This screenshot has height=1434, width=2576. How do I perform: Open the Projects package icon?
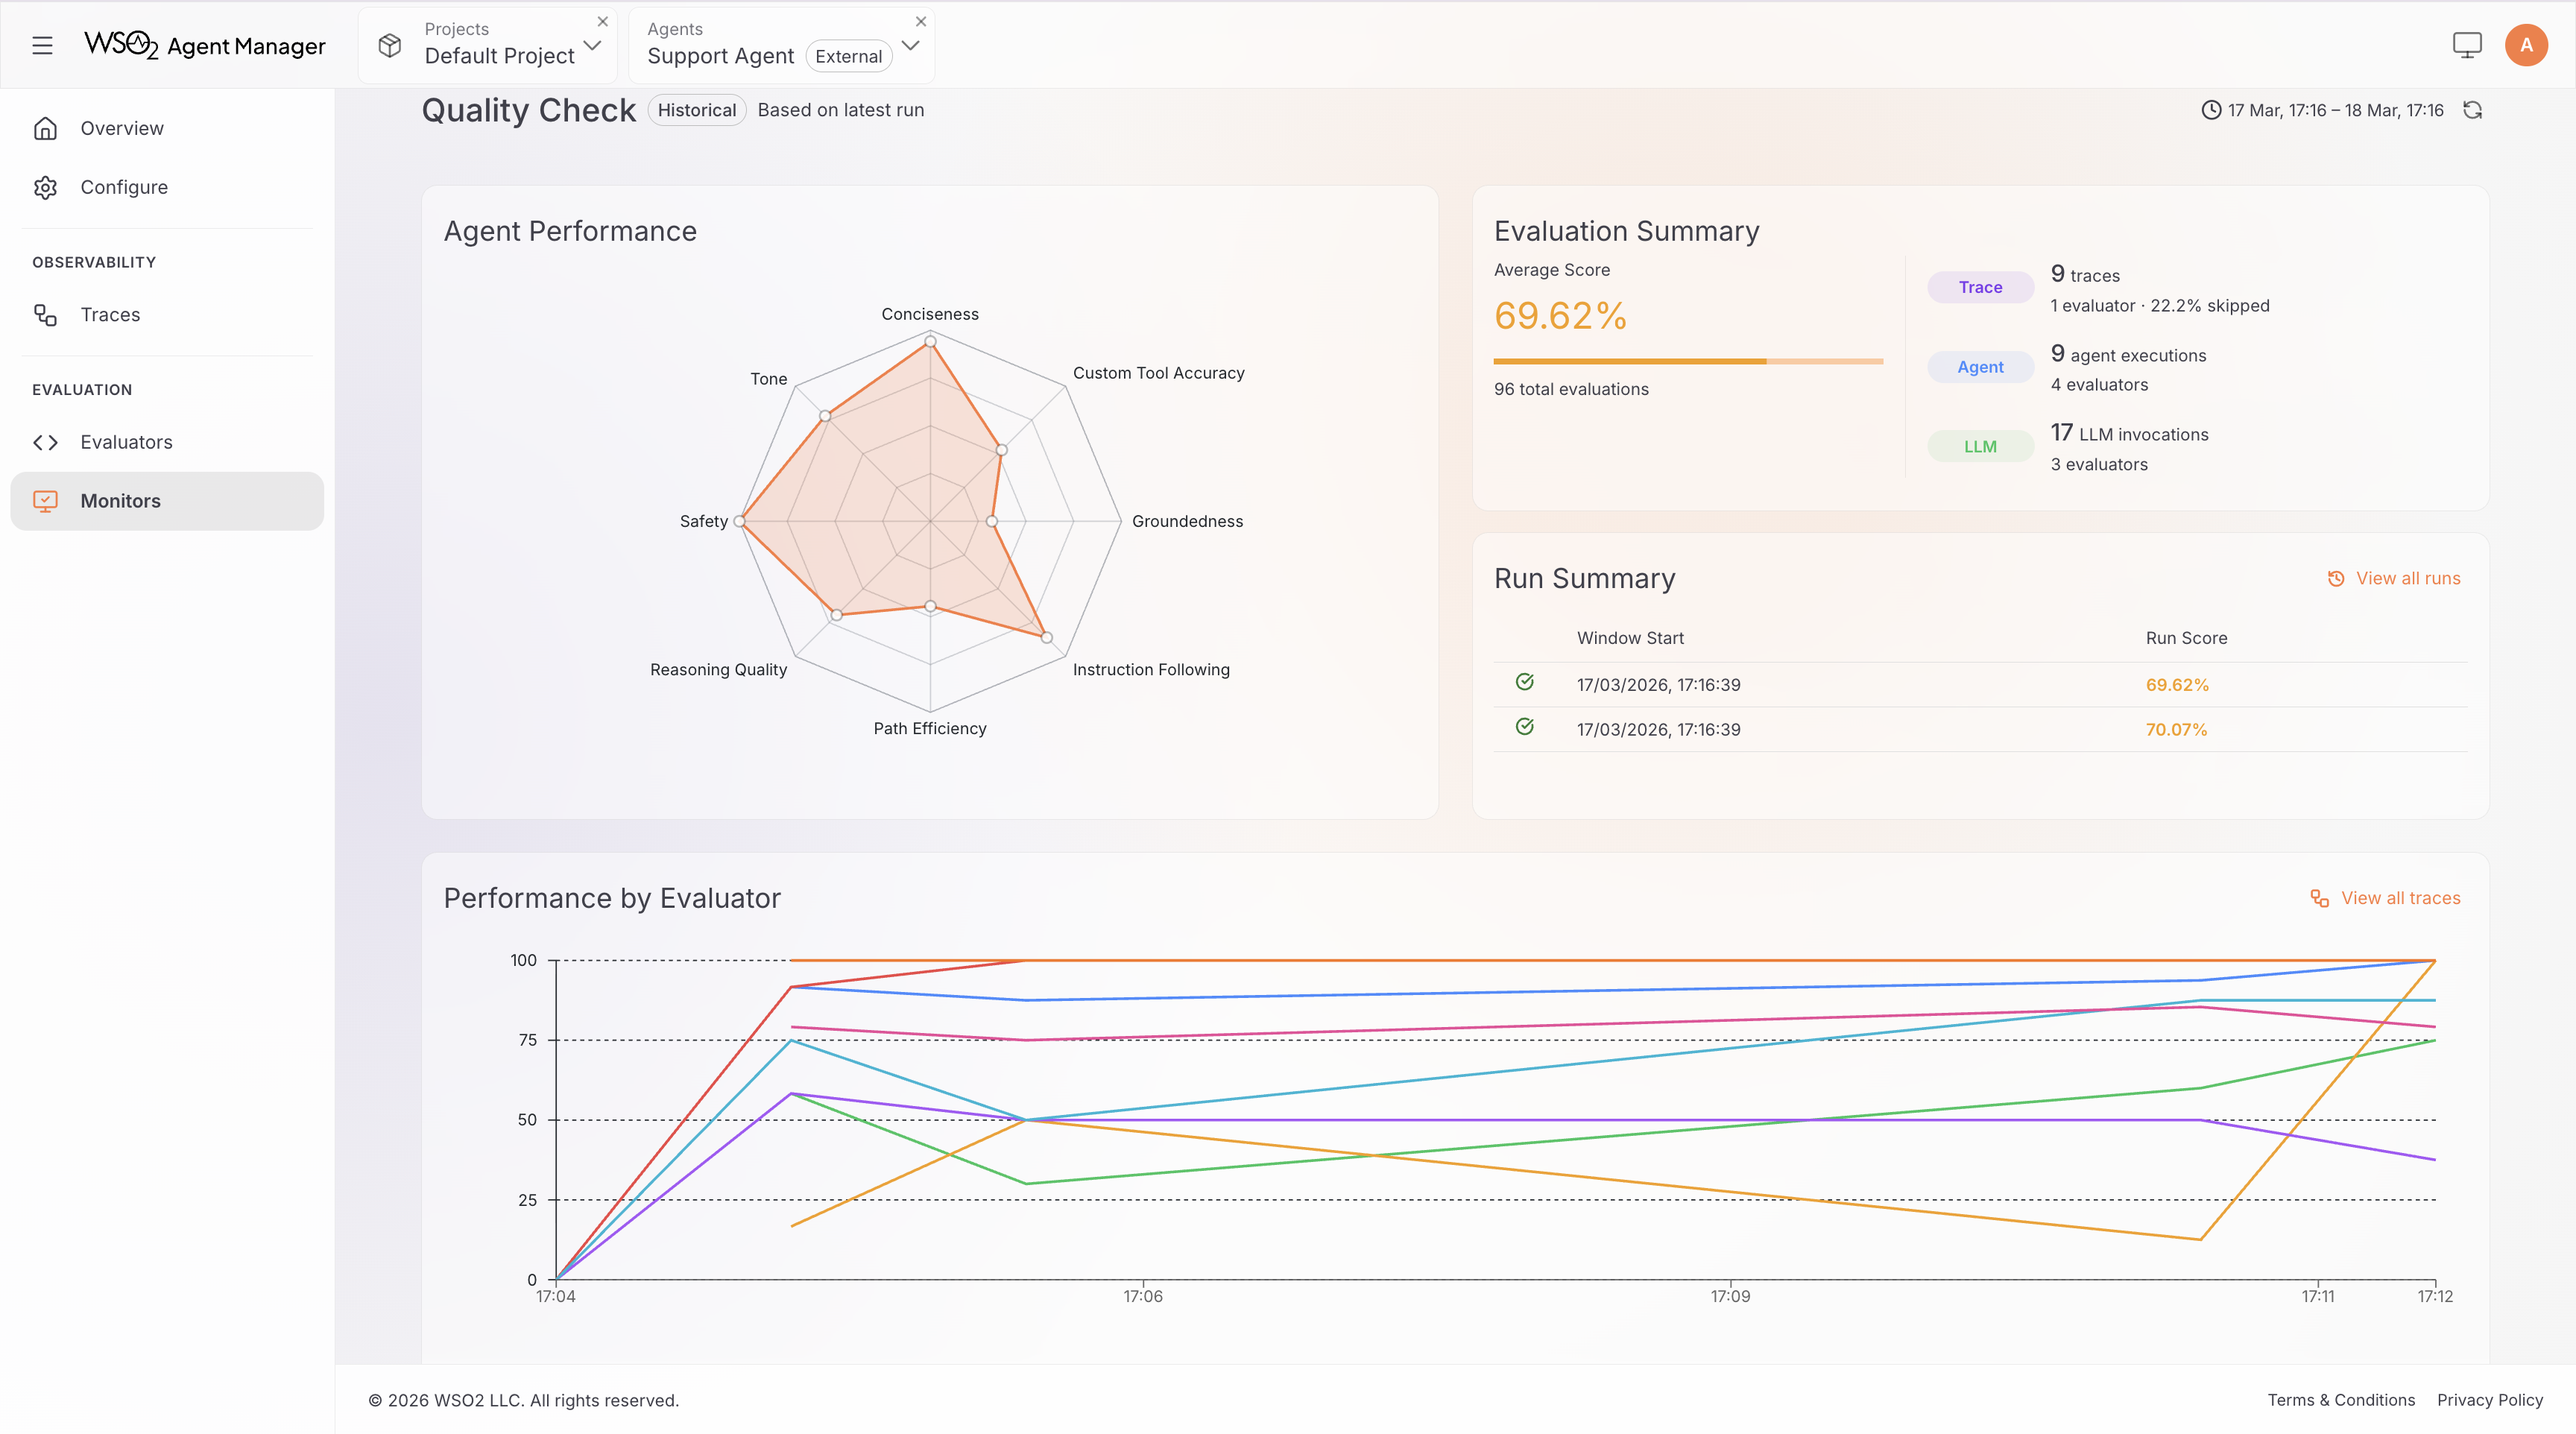pos(390,45)
